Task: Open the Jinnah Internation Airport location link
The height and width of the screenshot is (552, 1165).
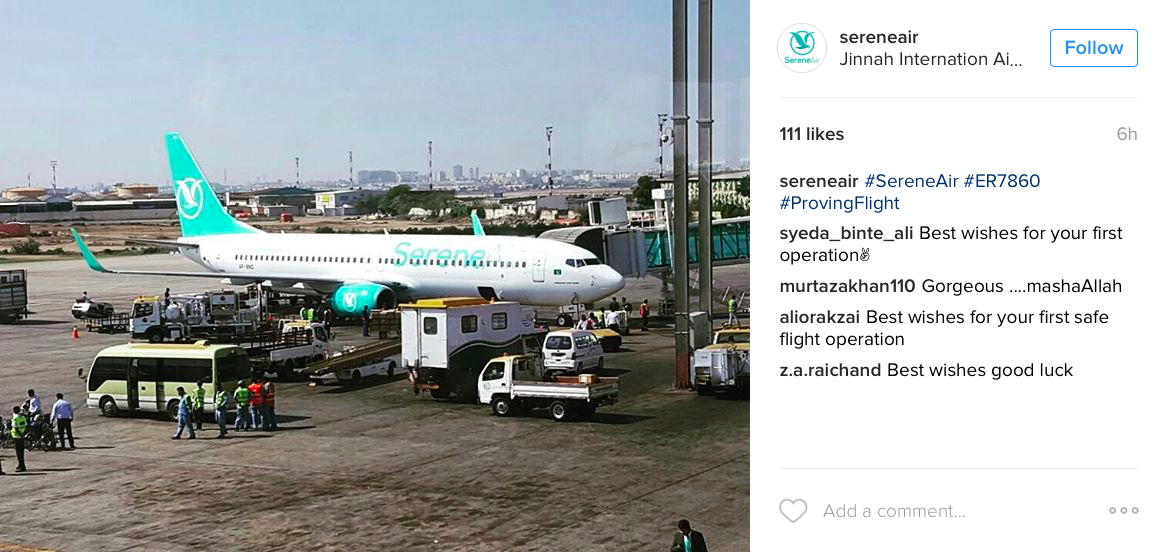Action: (931, 59)
